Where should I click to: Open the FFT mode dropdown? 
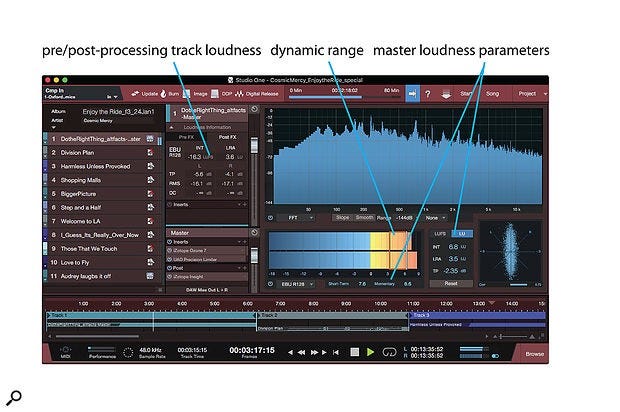pyautogui.click(x=296, y=218)
